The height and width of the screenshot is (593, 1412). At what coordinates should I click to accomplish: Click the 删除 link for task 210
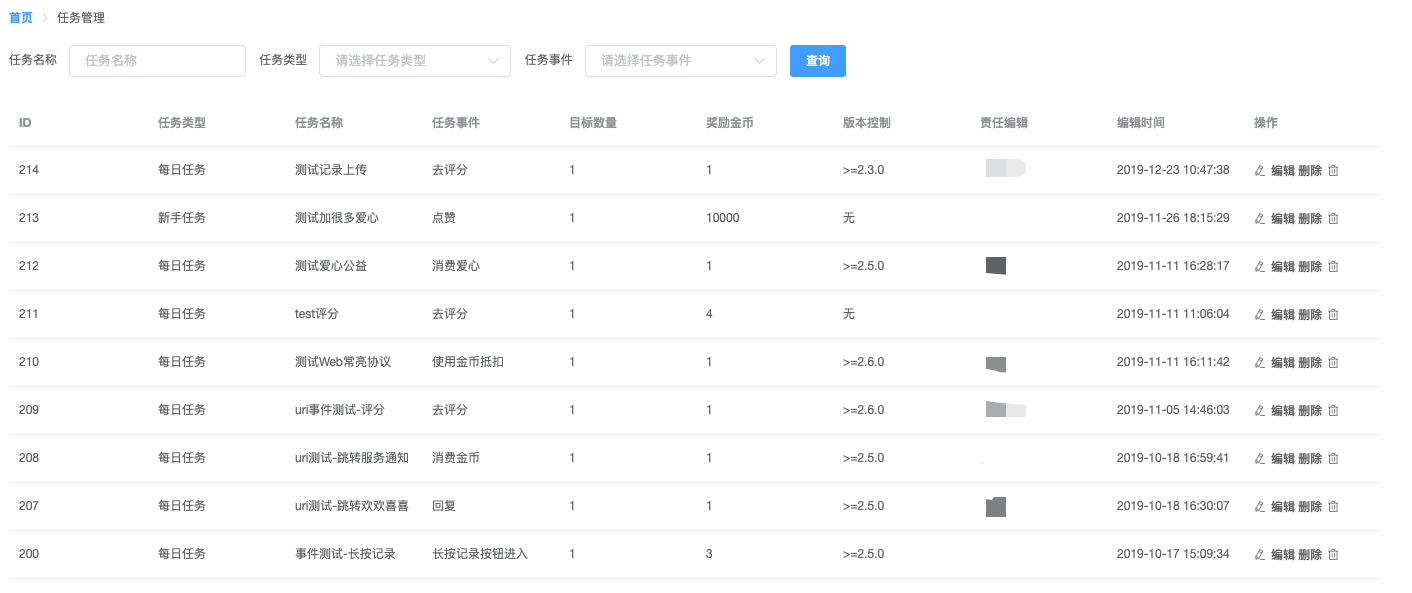tap(1310, 363)
